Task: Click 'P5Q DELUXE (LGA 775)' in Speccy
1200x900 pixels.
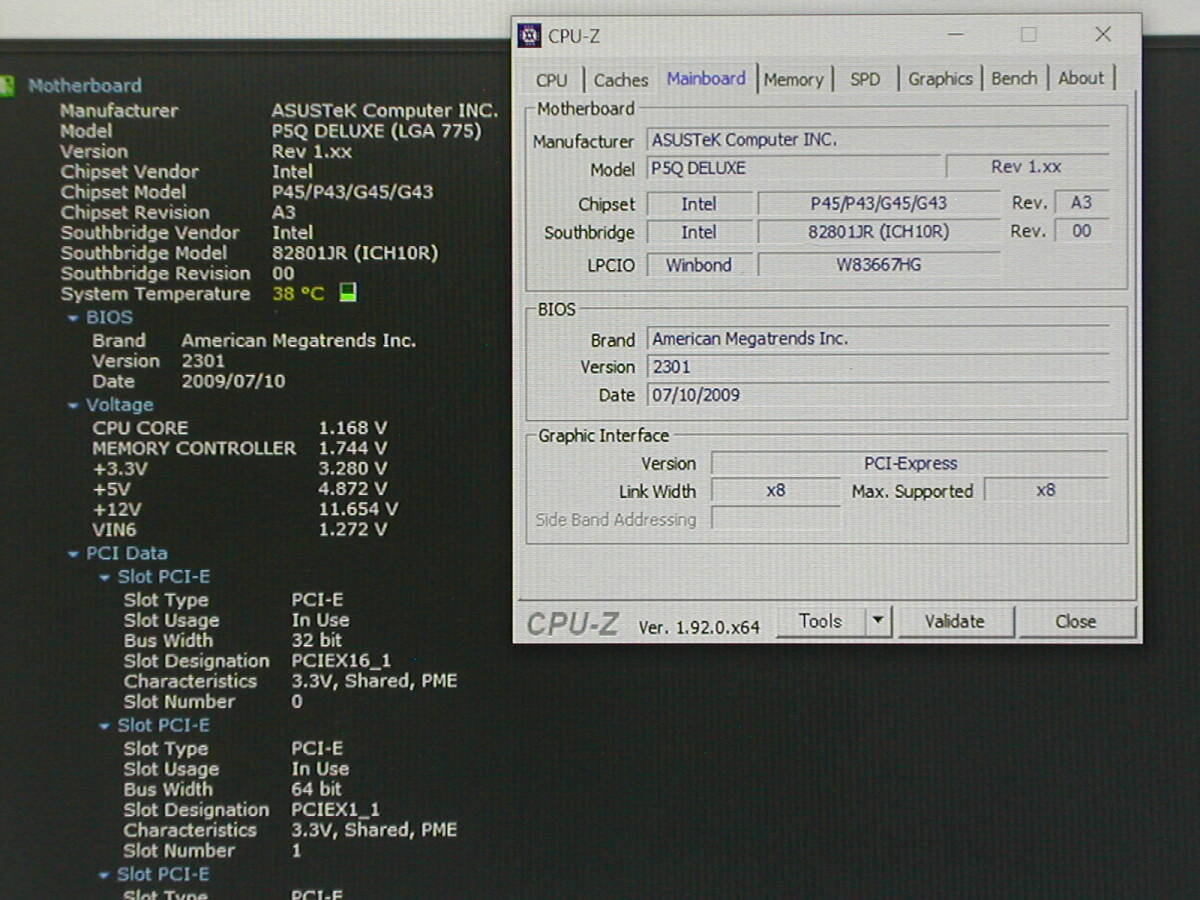Action: tap(376, 131)
